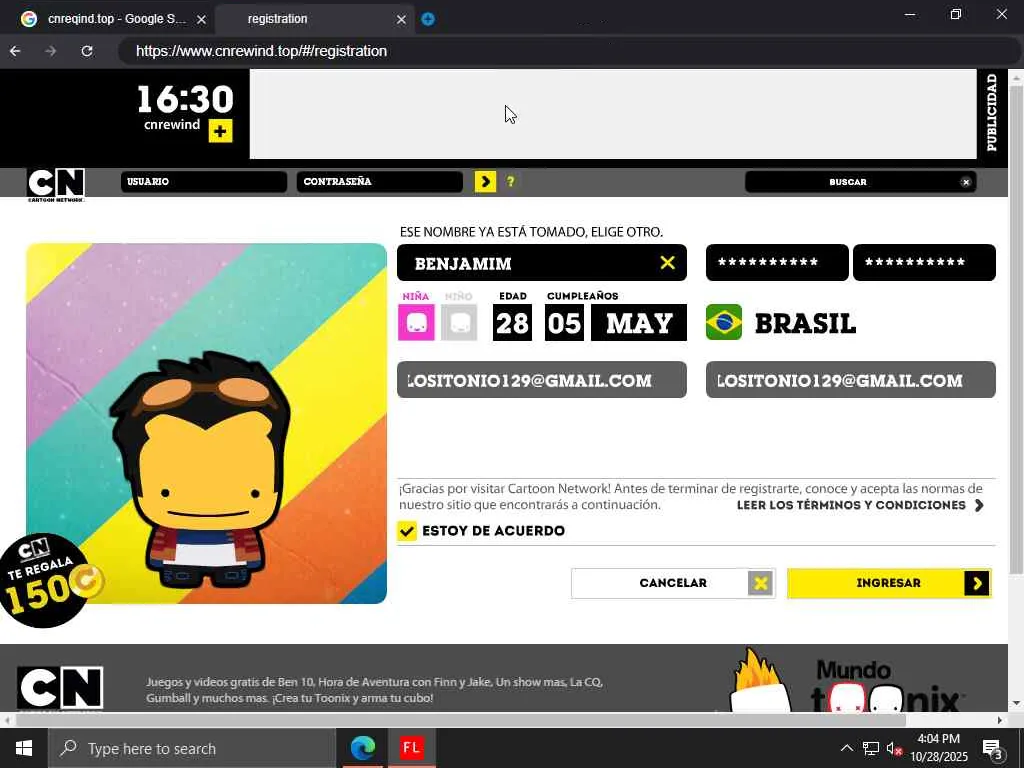Select the NIÑA gender option

(416, 322)
